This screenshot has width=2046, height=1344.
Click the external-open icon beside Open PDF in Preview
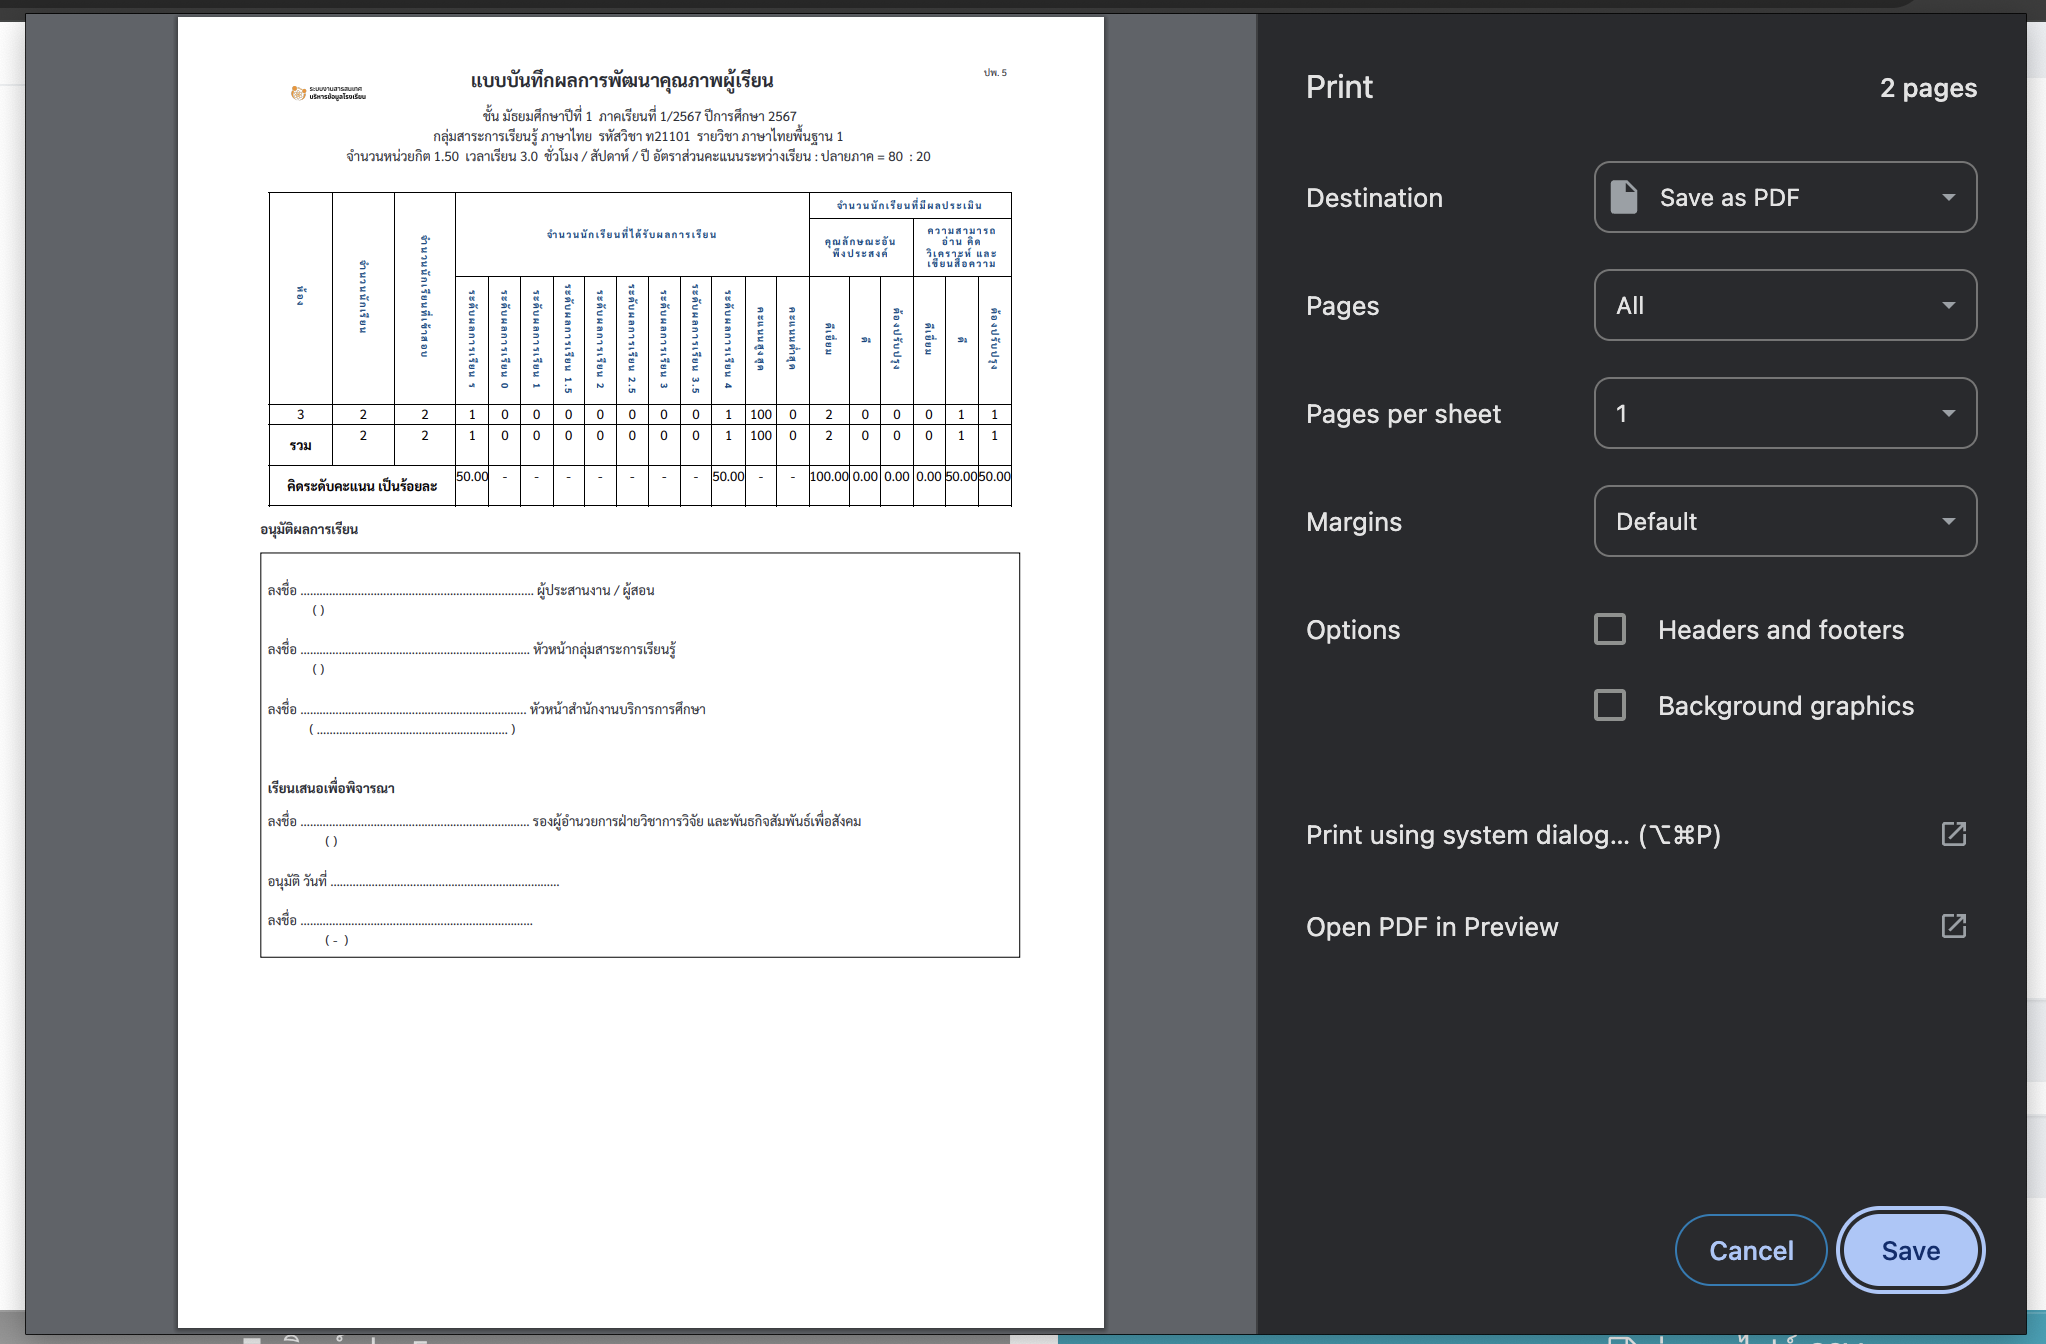tap(1953, 926)
